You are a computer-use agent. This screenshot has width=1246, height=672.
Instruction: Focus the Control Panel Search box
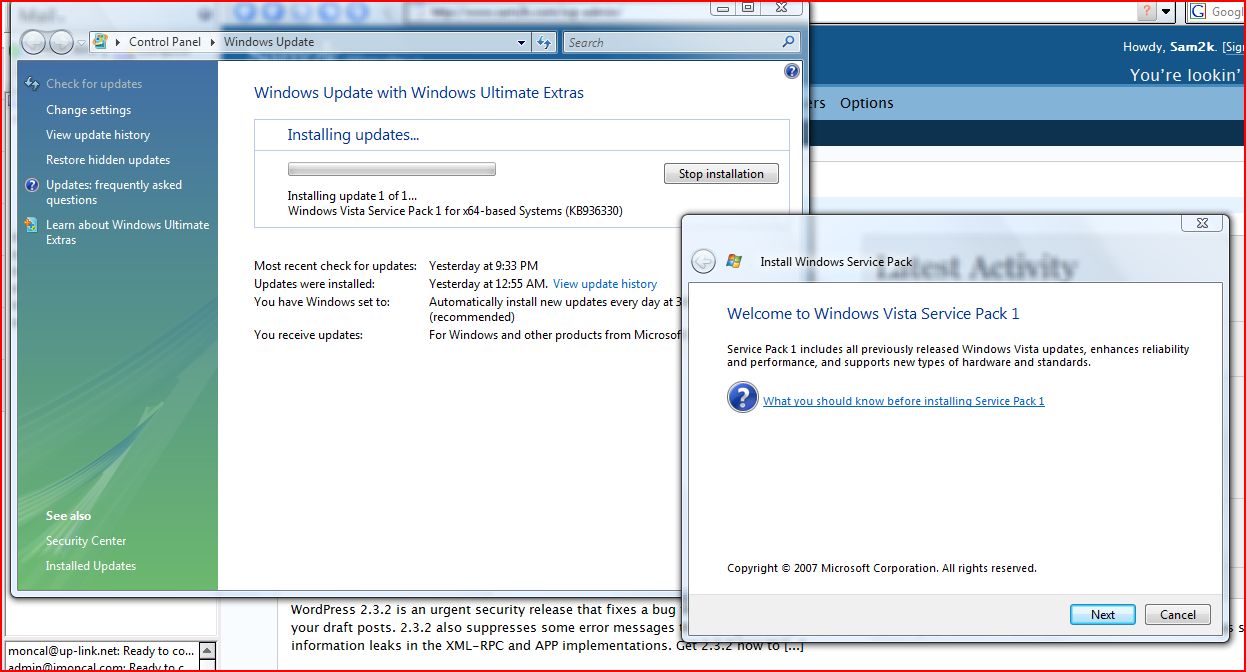[680, 42]
